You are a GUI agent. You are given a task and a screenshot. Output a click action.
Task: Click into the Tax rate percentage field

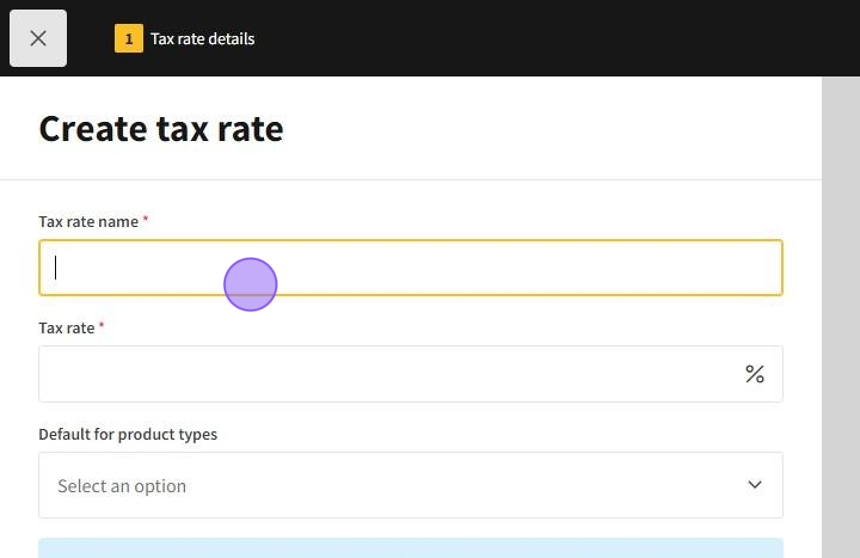390,374
